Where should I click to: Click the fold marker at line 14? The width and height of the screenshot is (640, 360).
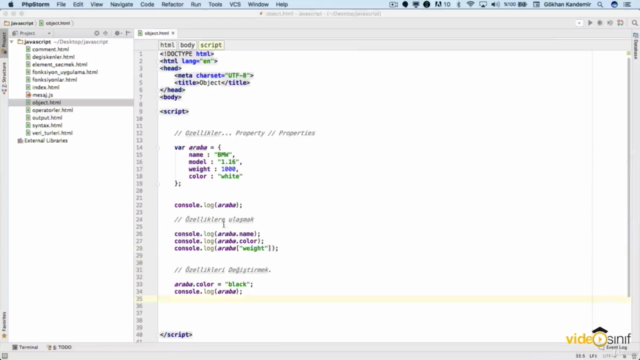tap(159, 148)
